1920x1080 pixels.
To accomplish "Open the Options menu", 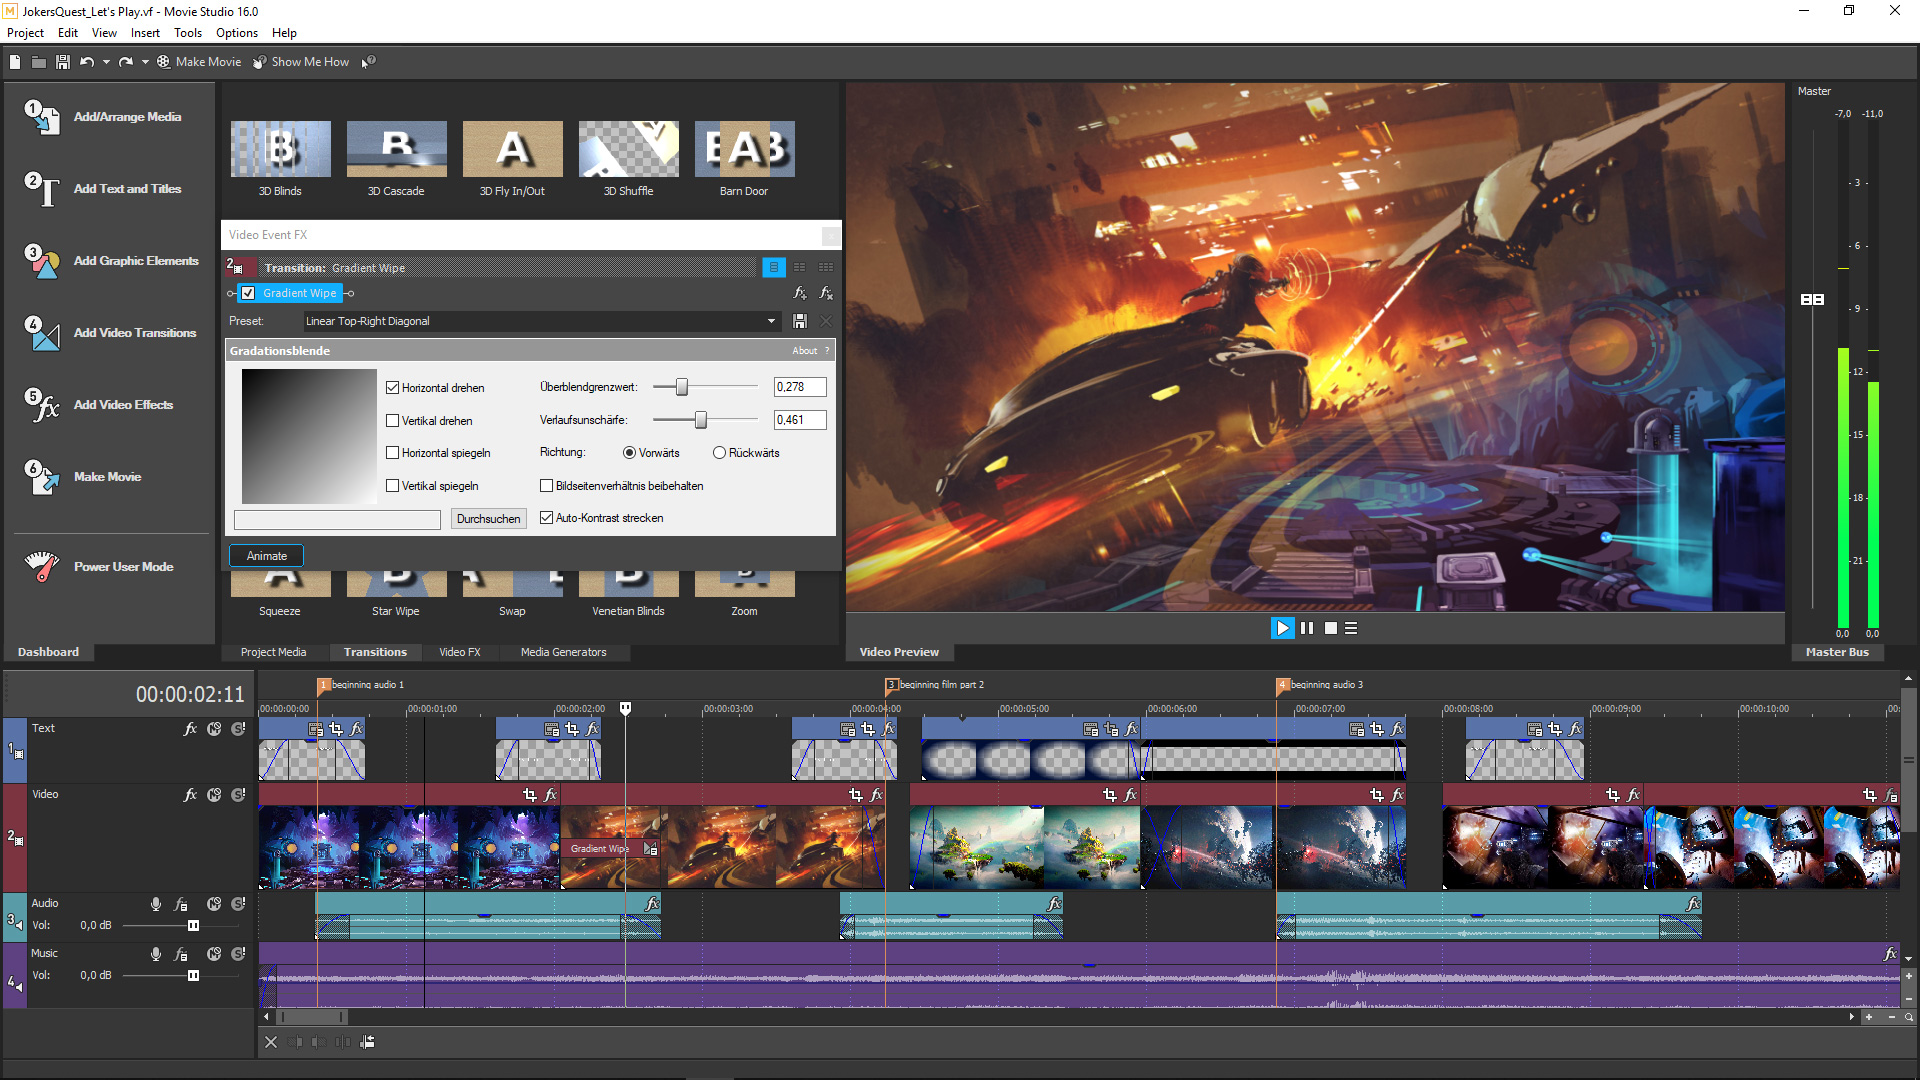I will tap(237, 32).
